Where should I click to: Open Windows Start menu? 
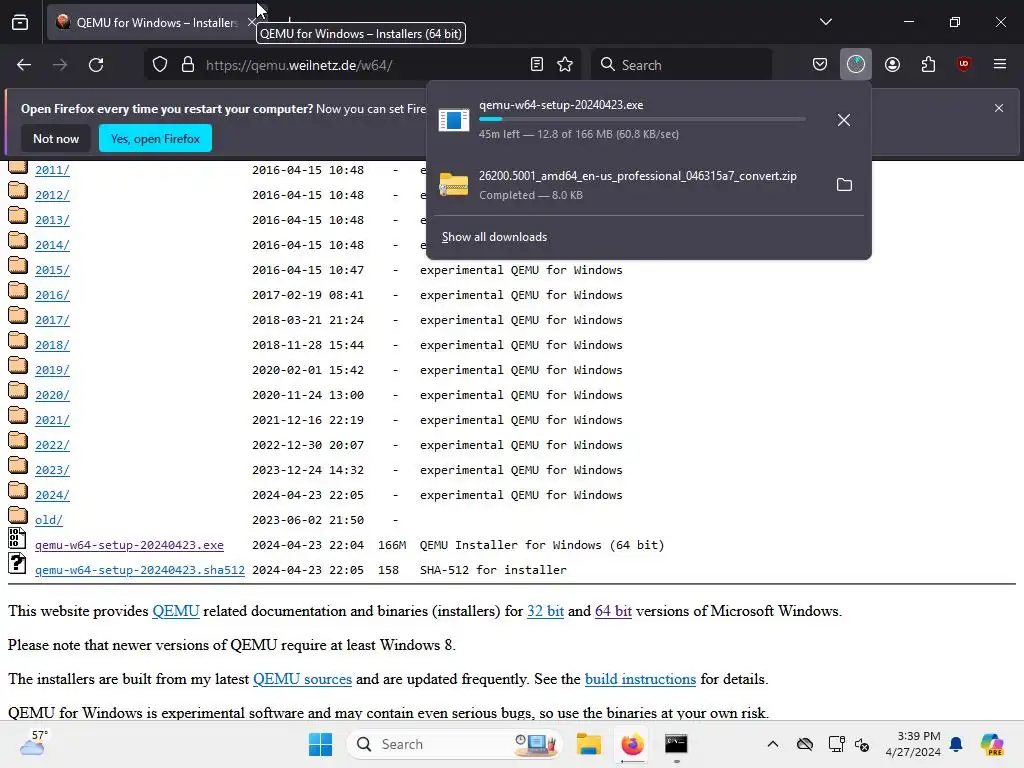tap(320, 744)
